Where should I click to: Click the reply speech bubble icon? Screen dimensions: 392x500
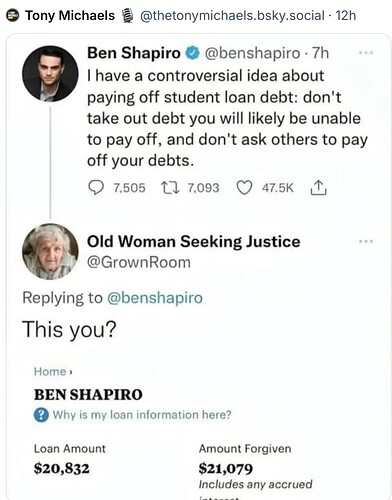tap(96, 188)
